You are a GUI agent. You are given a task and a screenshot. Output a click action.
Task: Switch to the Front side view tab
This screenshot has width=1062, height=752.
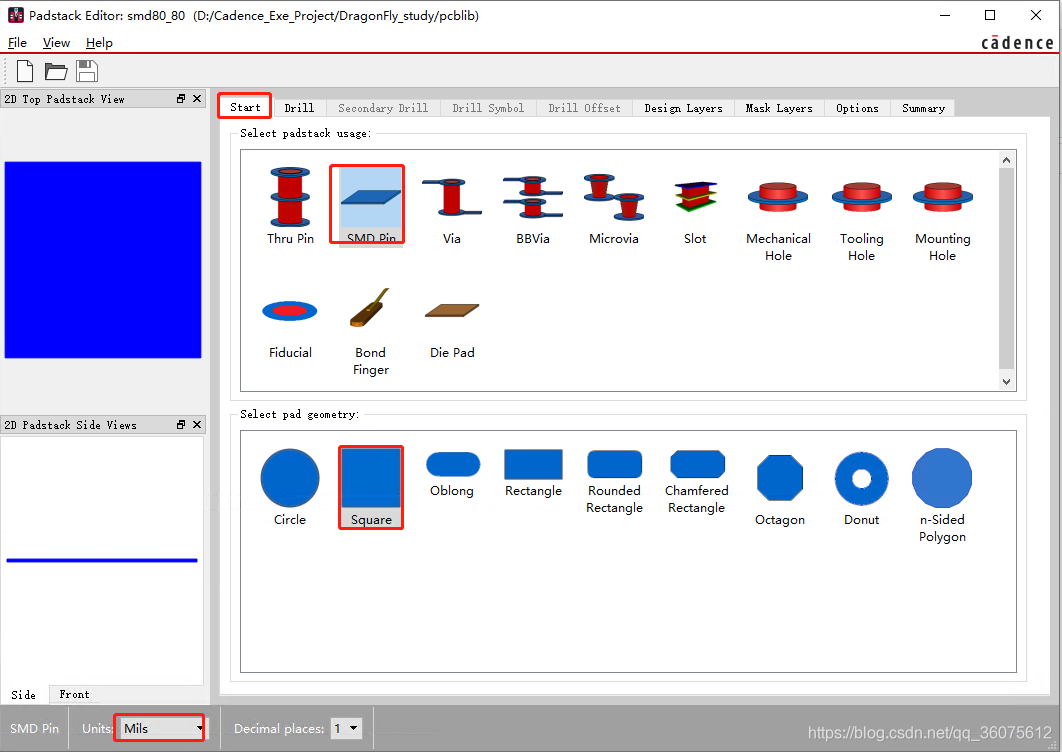click(x=74, y=694)
